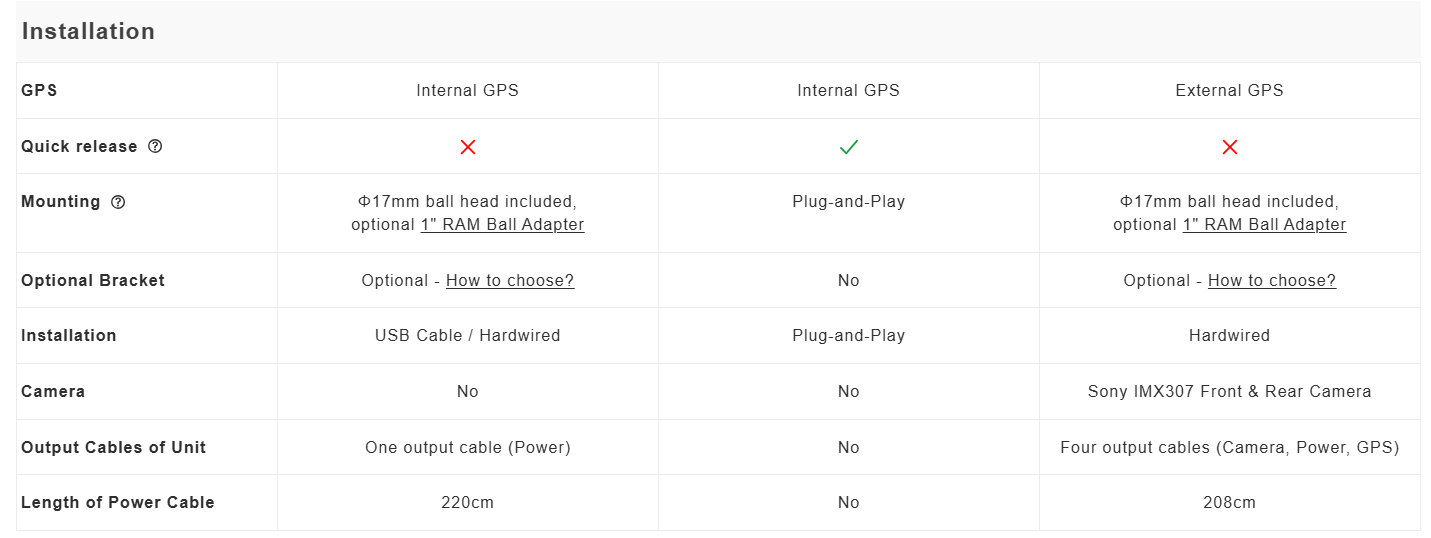Screen dimensions: 1431x538
Task: Select the 'Sony IMX307 Front & Rear Camera' text
Action: click(1229, 392)
